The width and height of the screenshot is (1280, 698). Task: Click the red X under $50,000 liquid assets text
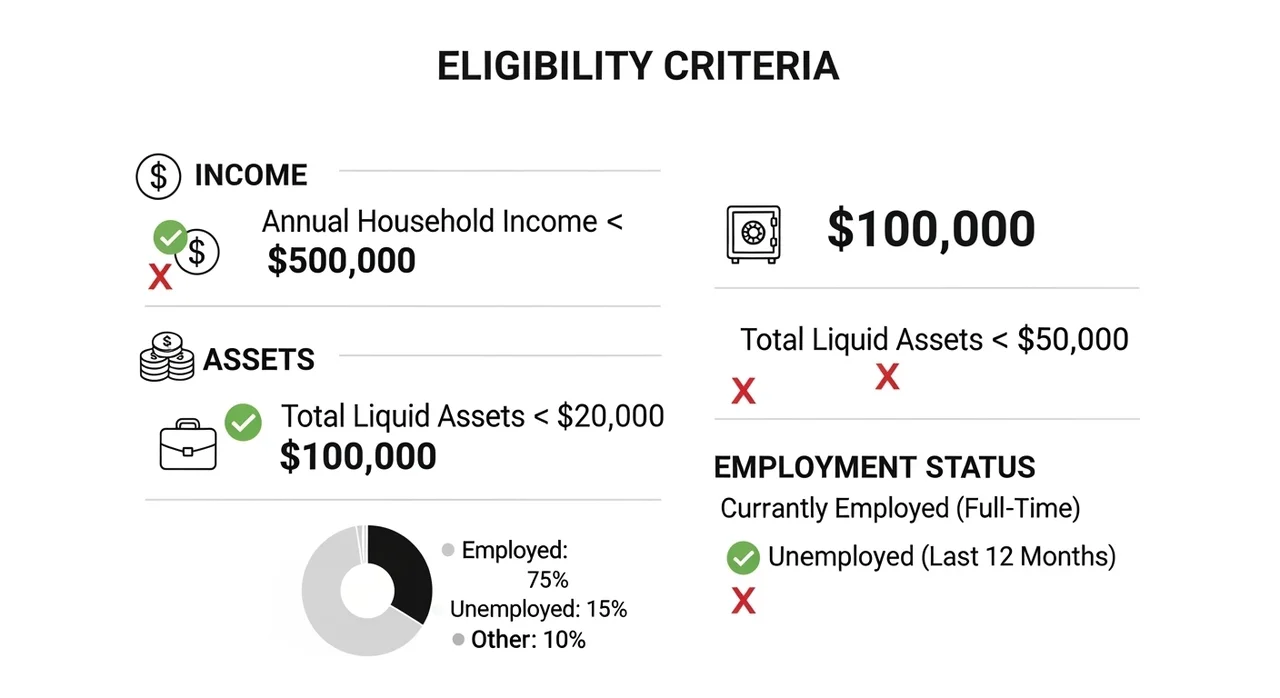pyautogui.click(x=887, y=377)
